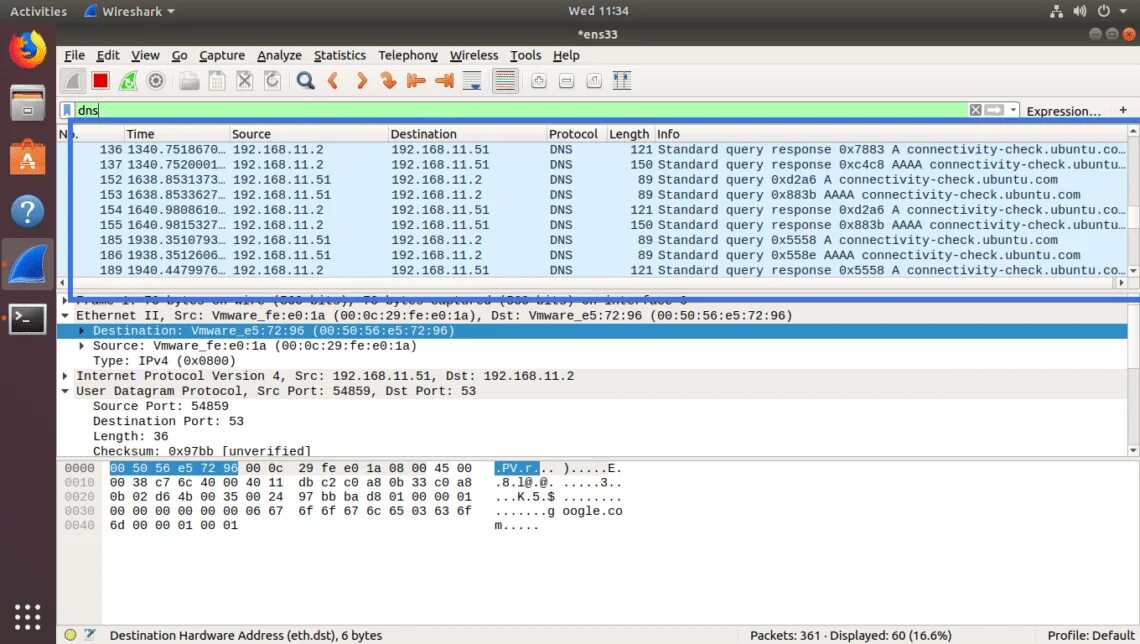Viewport: 1140px width, 644px height.
Task: Expand Destination: Vmware_e5:72:96 node
Action: coord(81,331)
